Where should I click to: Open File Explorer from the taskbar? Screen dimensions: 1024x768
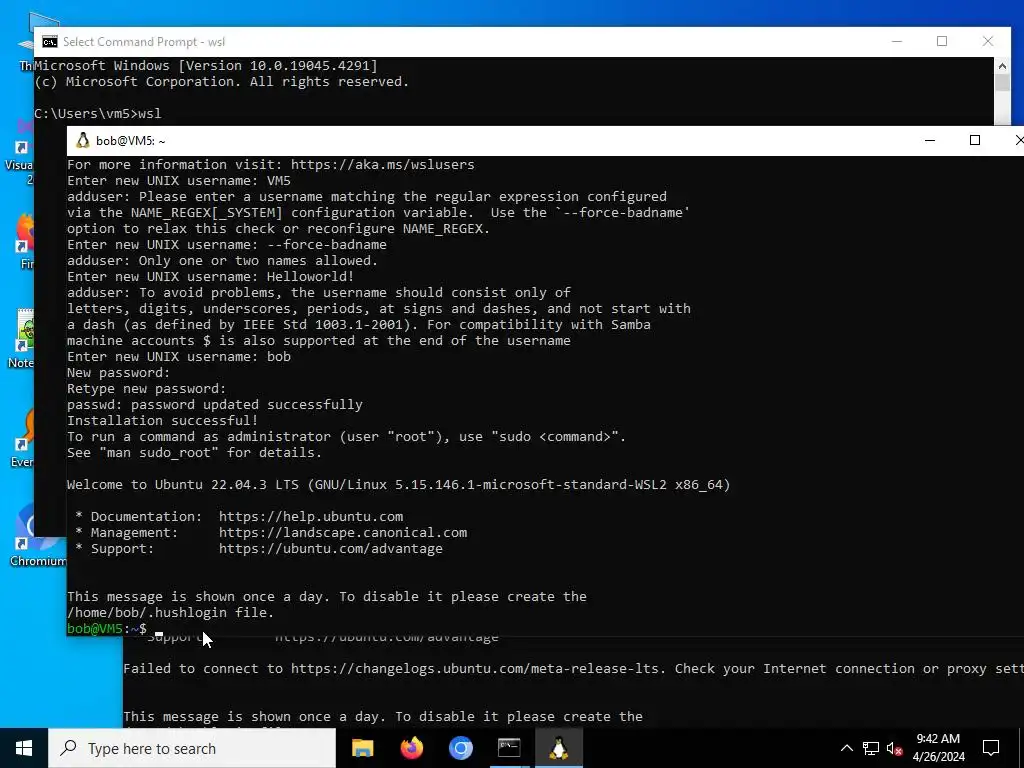pyautogui.click(x=362, y=748)
